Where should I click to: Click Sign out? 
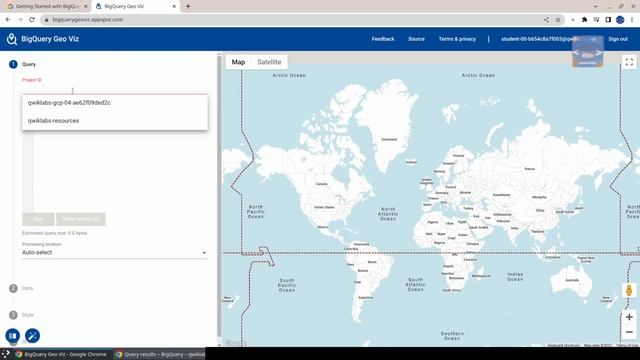click(618, 39)
